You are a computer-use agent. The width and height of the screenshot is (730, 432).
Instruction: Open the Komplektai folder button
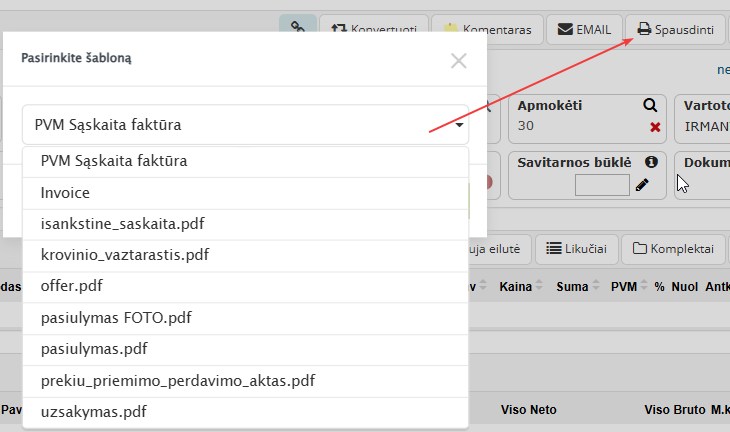tap(672, 247)
